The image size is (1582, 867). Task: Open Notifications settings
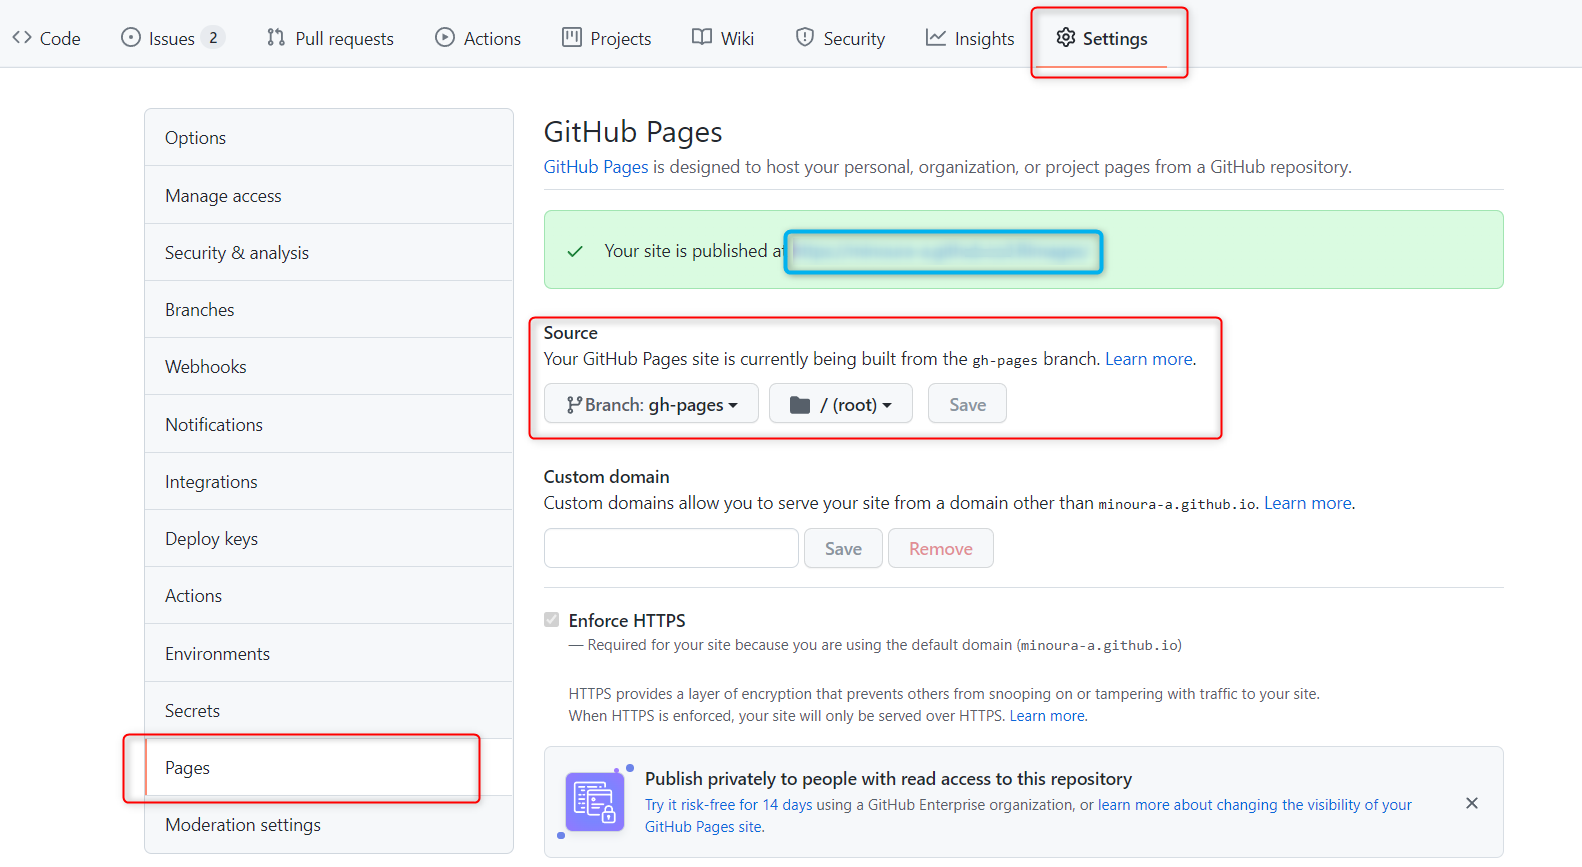point(329,425)
